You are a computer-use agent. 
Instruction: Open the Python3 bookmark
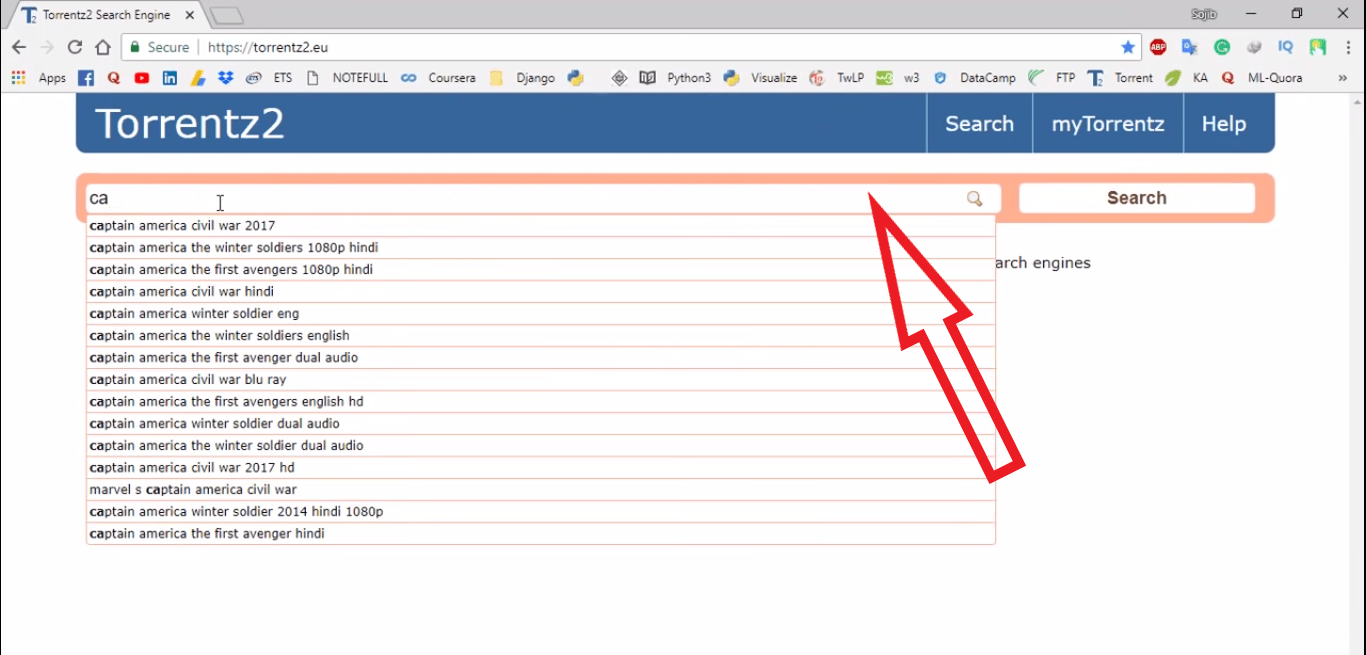point(689,78)
